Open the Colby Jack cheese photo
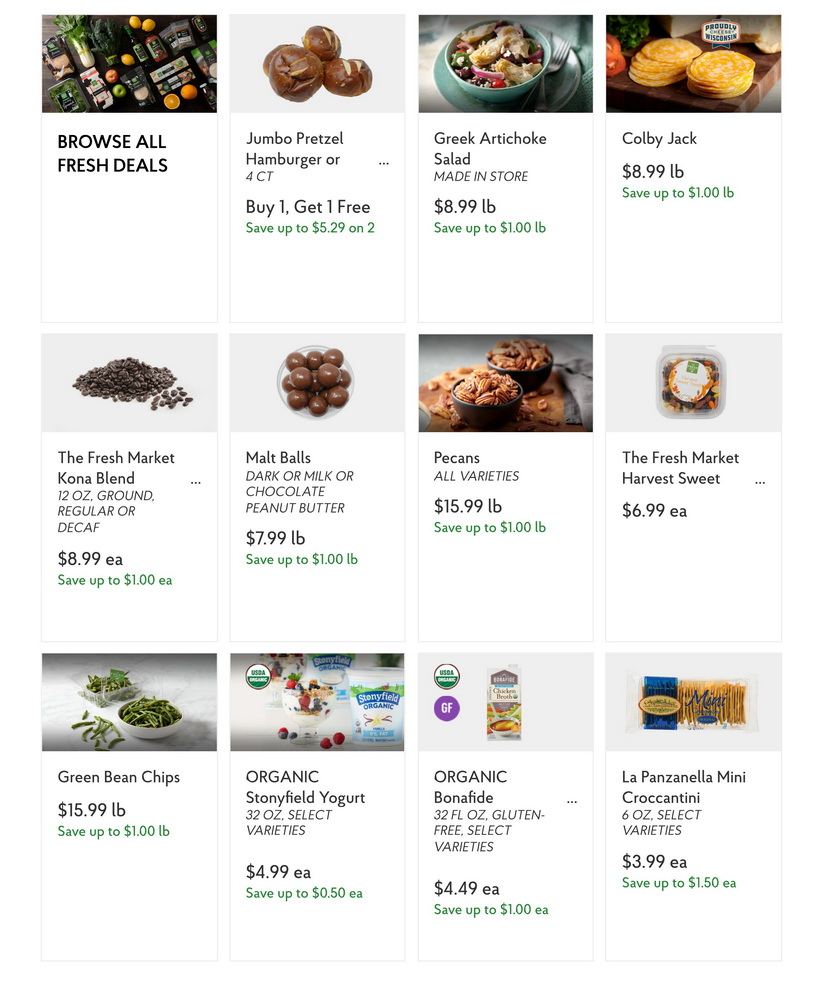821x1000 pixels. (x=693, y=64)
